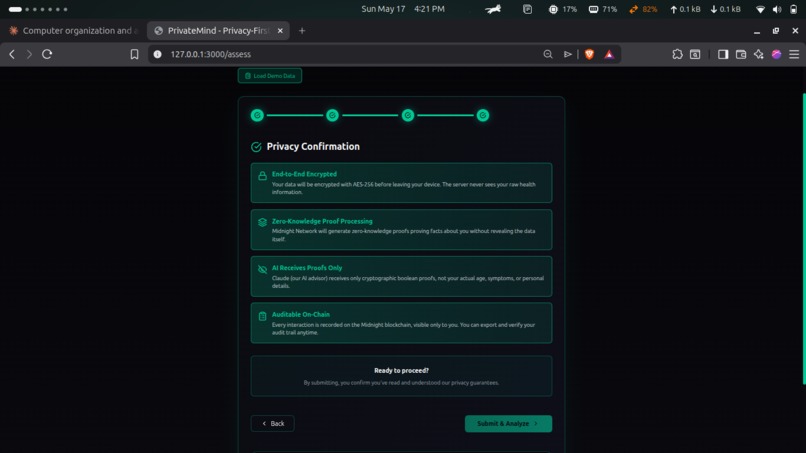Open the profile avatar icon
The width and height of the screenshot is (806, 453).
[x=776, y=54]
